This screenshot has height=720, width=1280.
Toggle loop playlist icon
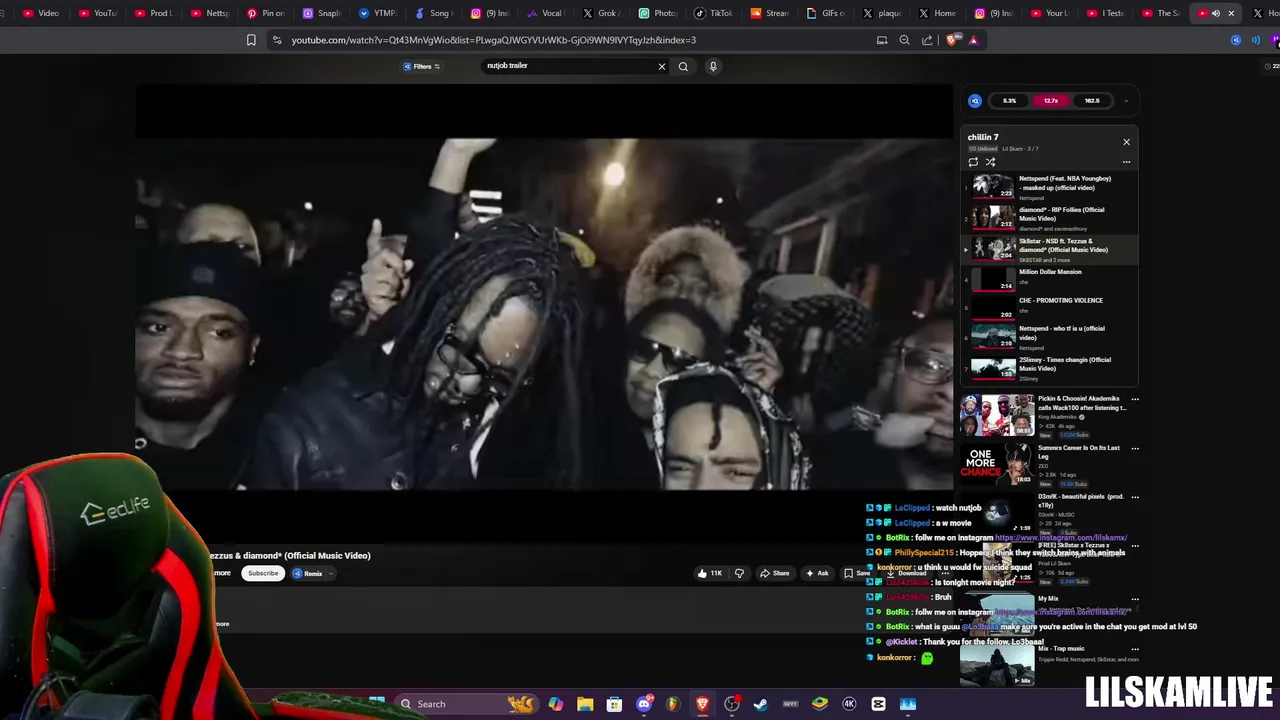[x=973, y=162]
